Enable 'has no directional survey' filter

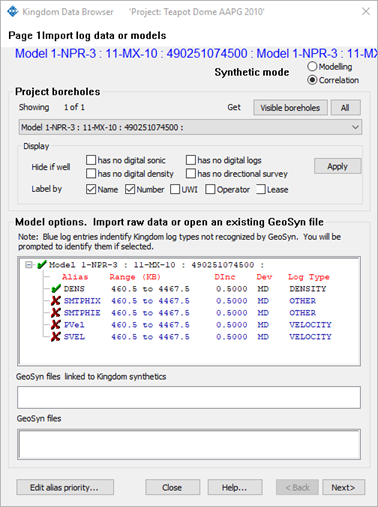[191, 174]
